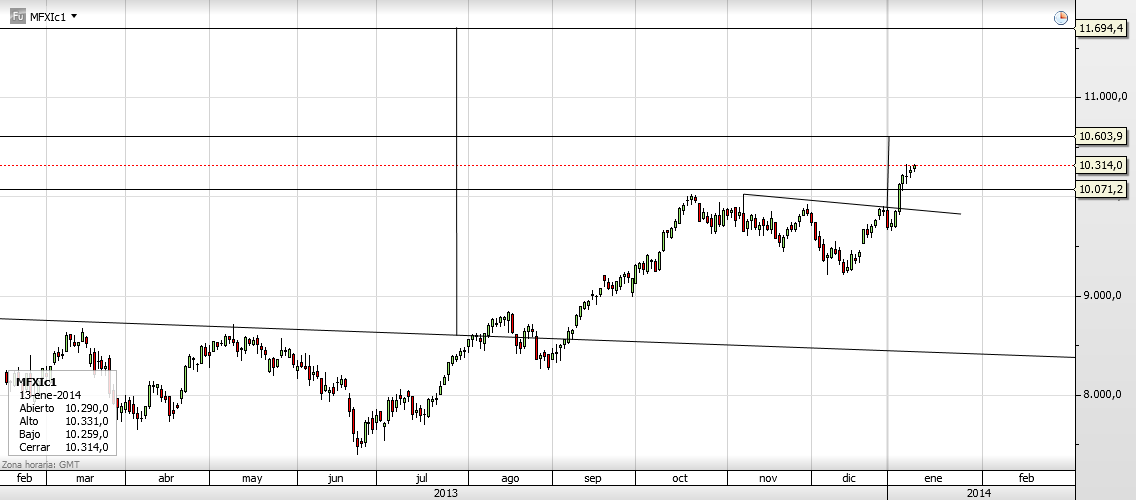Click the jun month label on time axis
Viewport: 1136px width, 500px height.
pos(335,478)
